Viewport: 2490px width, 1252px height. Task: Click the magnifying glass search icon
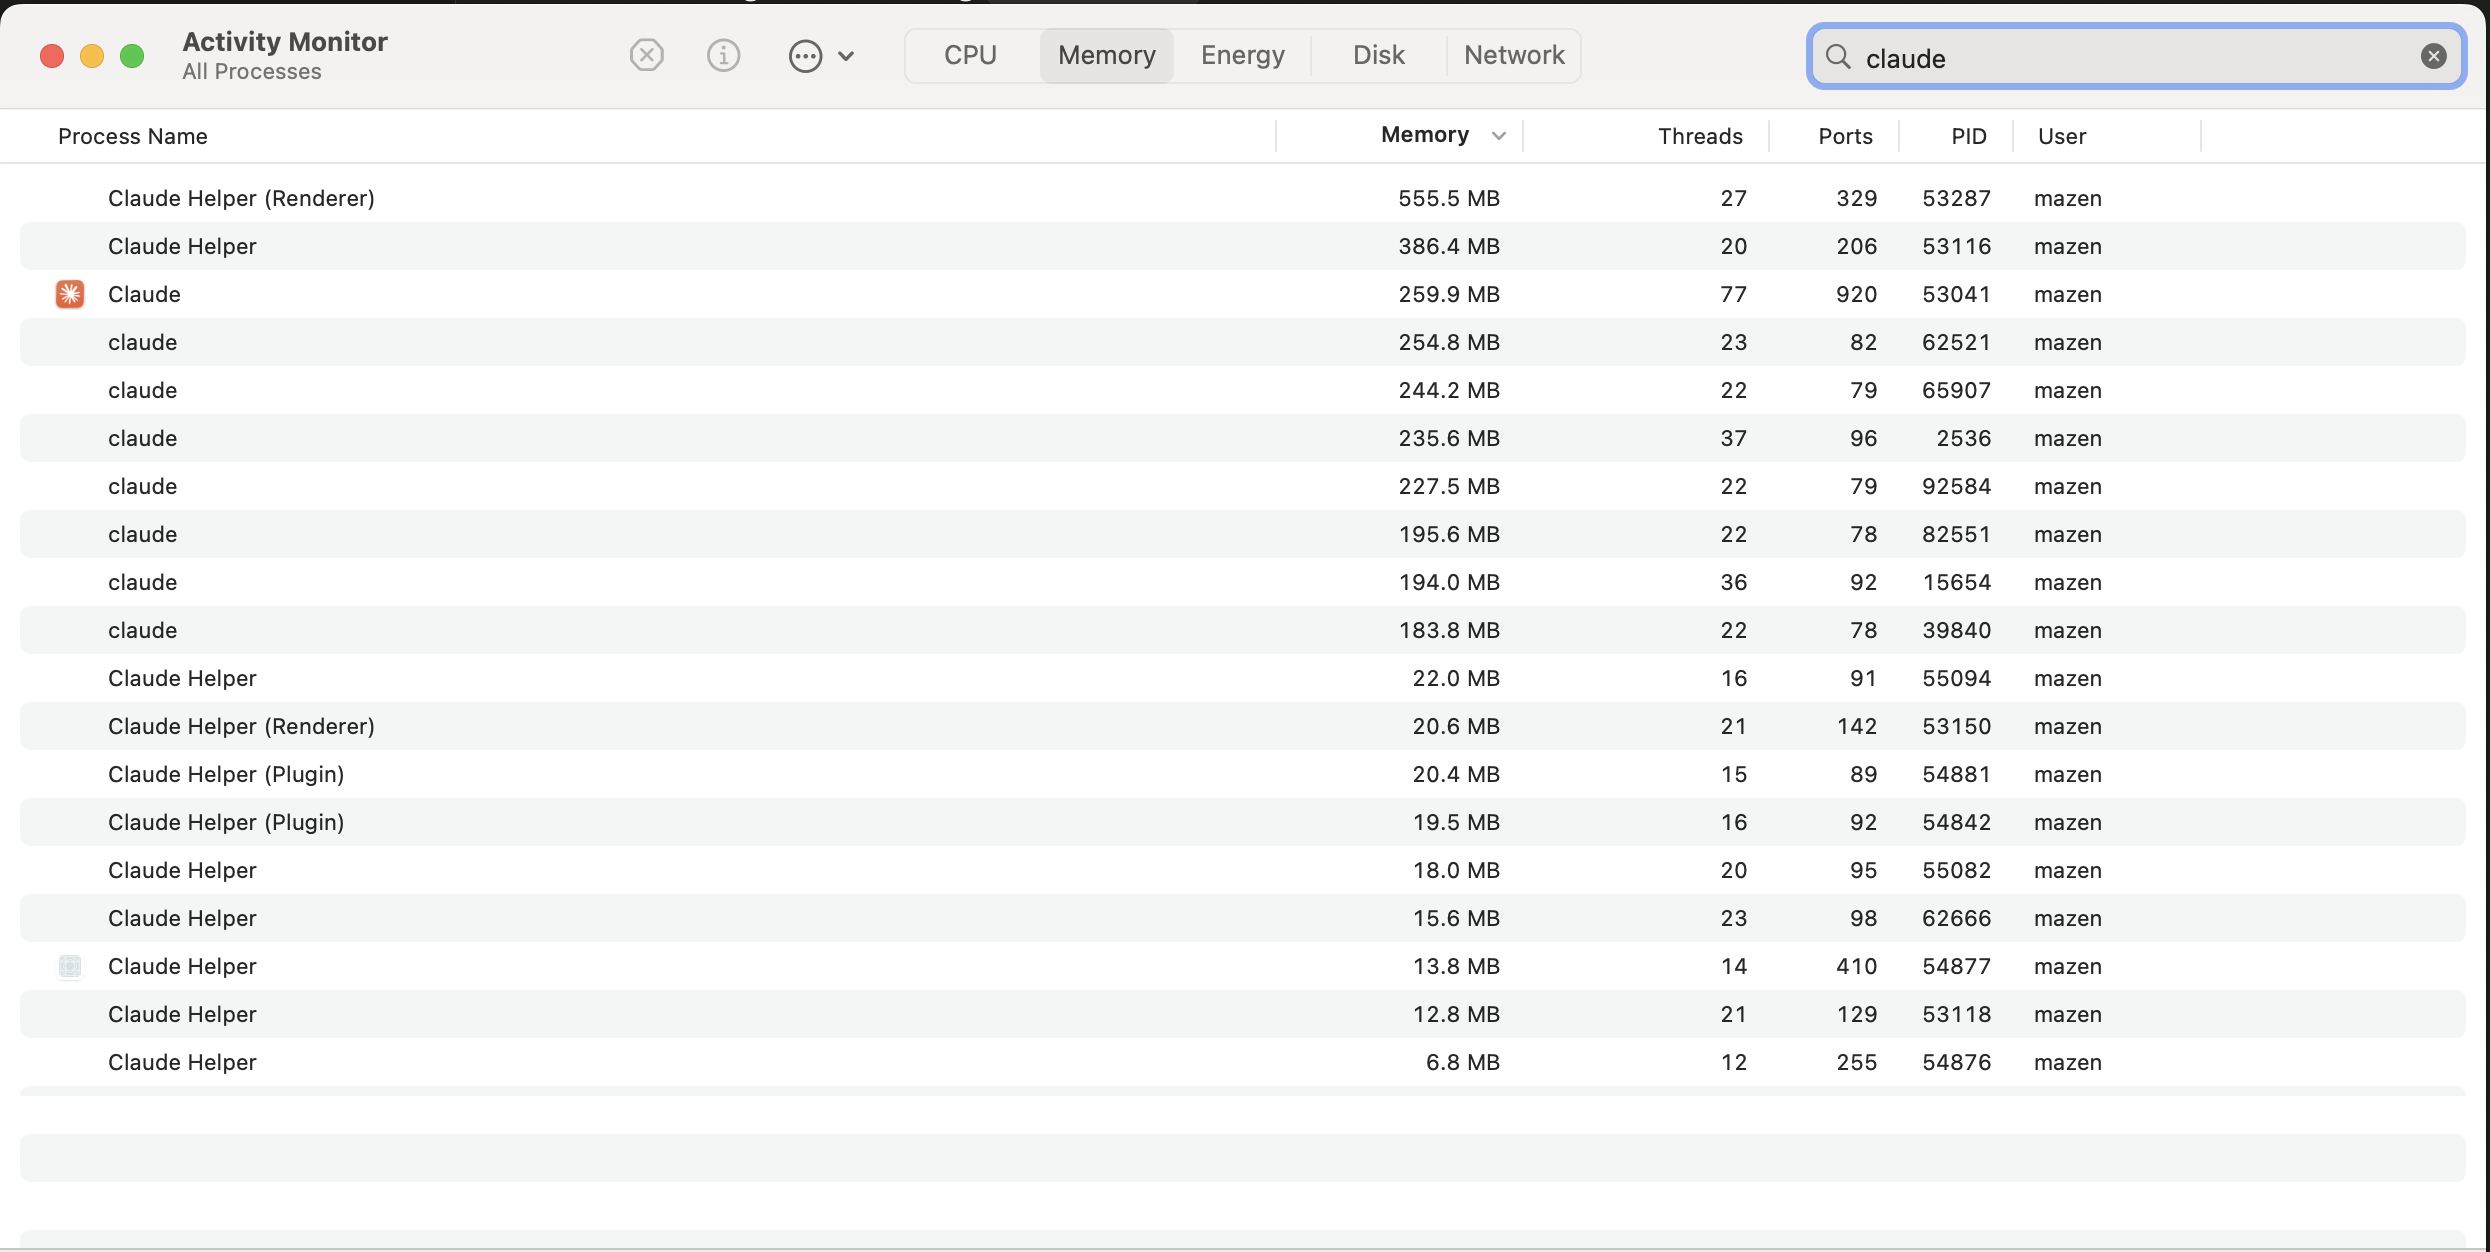click(x=1837, y=57)
